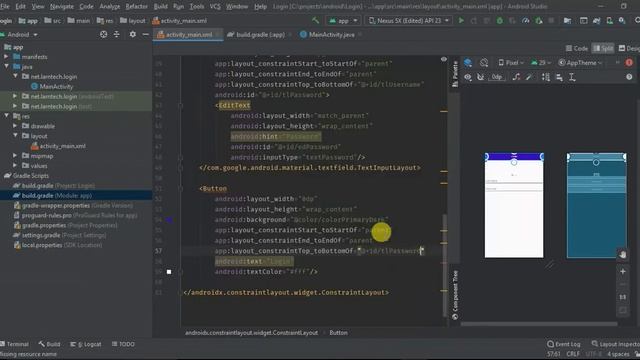The width and height of the screenshot is (640, 360).
Task: Select opened file target icon in Project panel
Action: [104, 35]
